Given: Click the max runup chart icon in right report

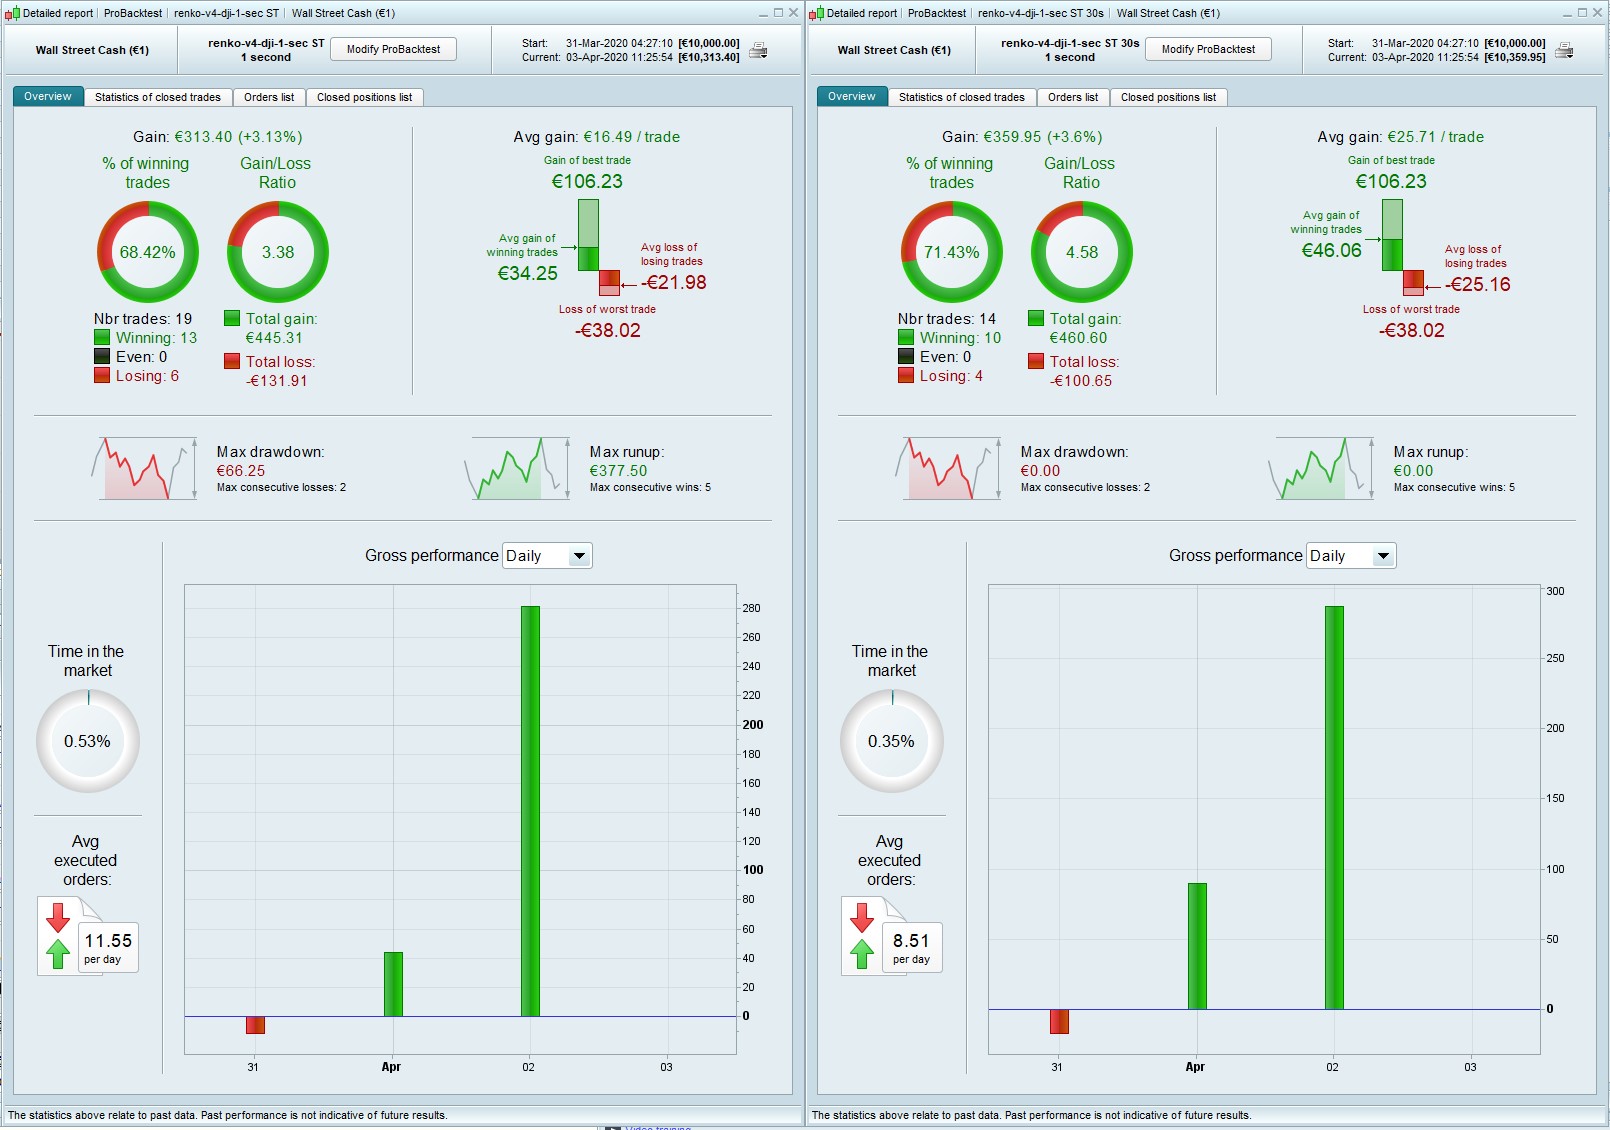Looking at the screenshot, I should [1321, 468].
